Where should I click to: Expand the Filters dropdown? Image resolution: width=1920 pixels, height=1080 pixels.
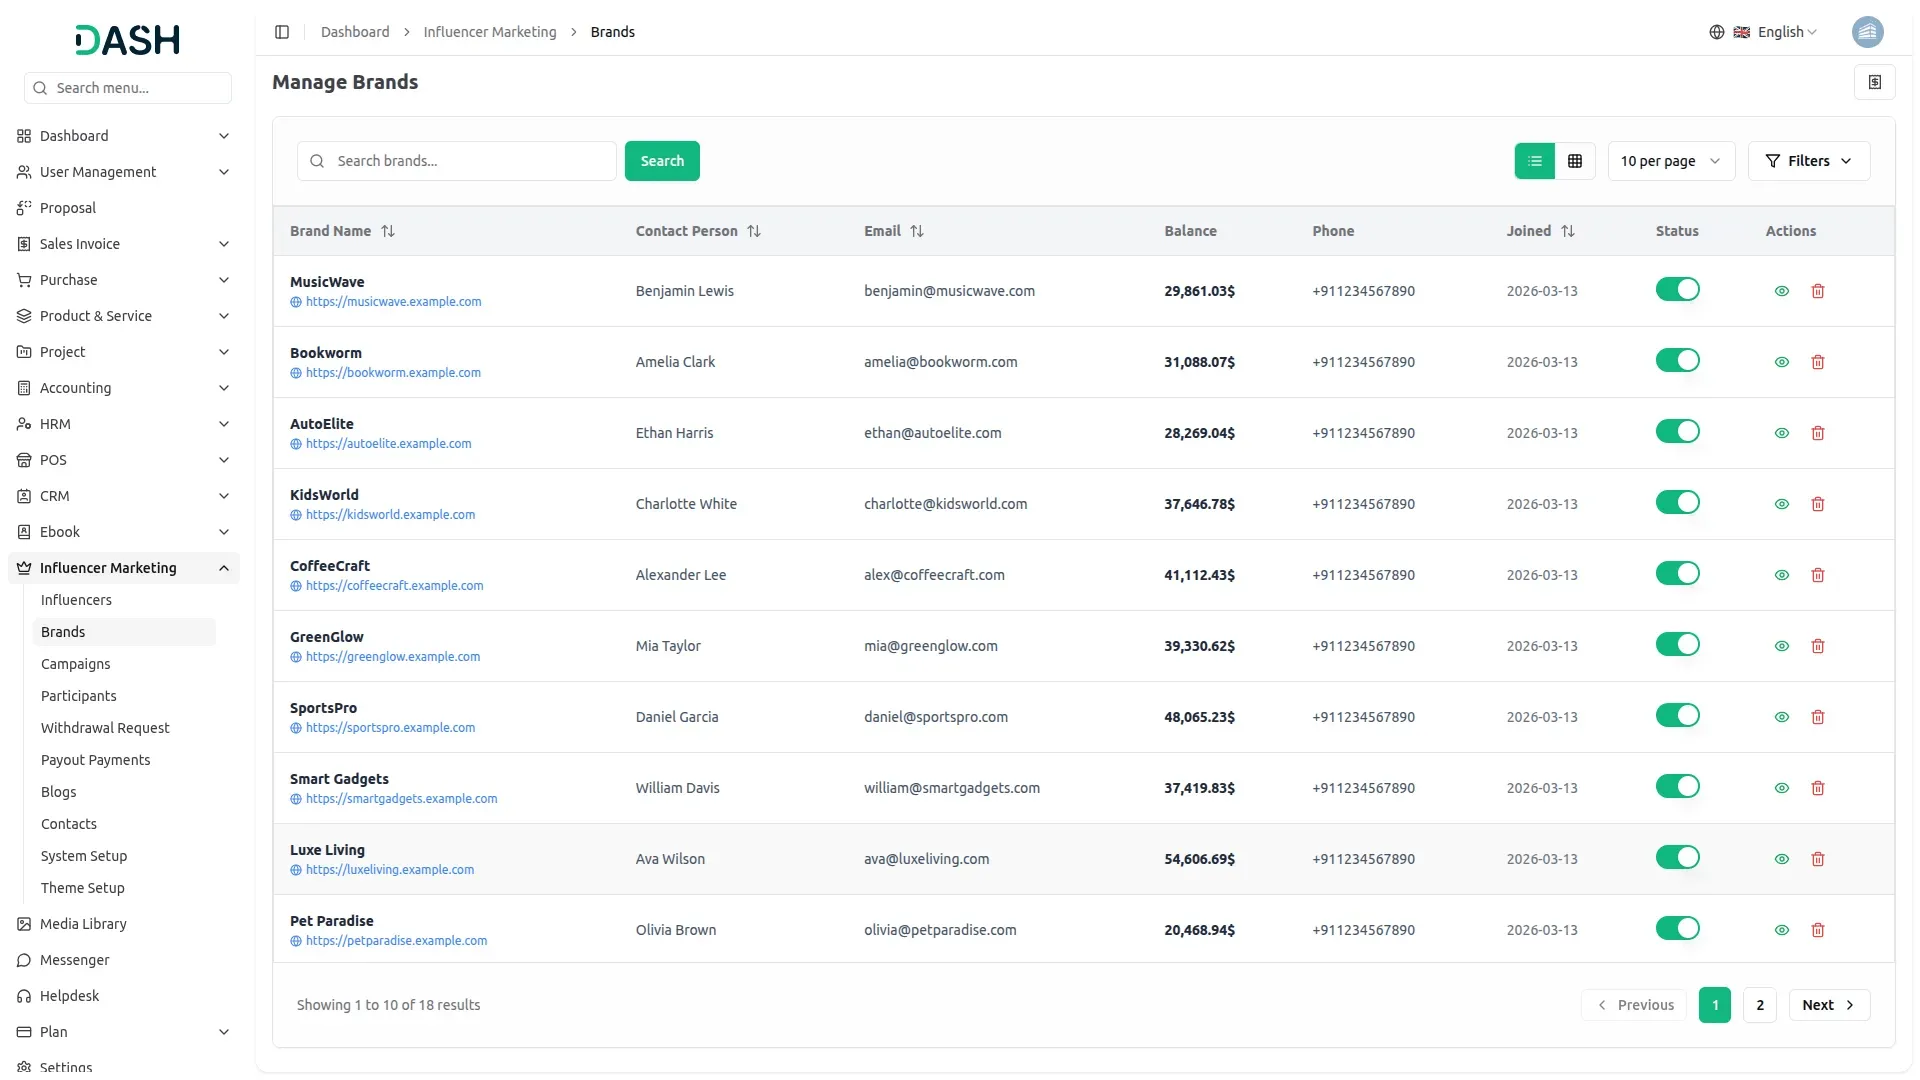(1808, 161)
